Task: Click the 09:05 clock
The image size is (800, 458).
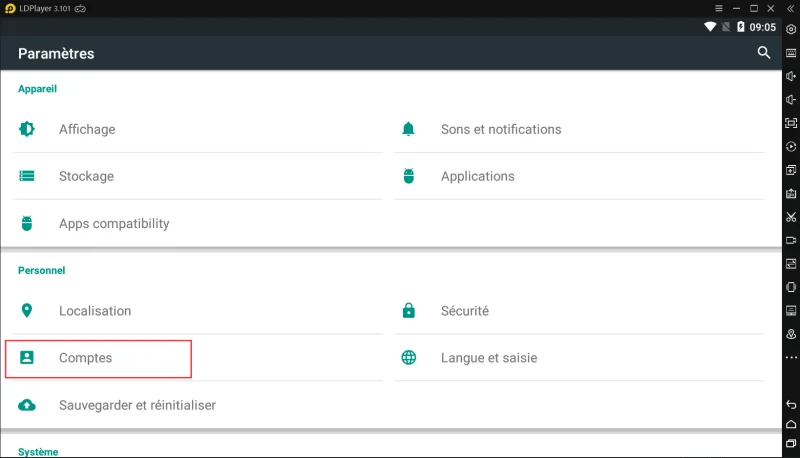Action: [x=762, y=28]
